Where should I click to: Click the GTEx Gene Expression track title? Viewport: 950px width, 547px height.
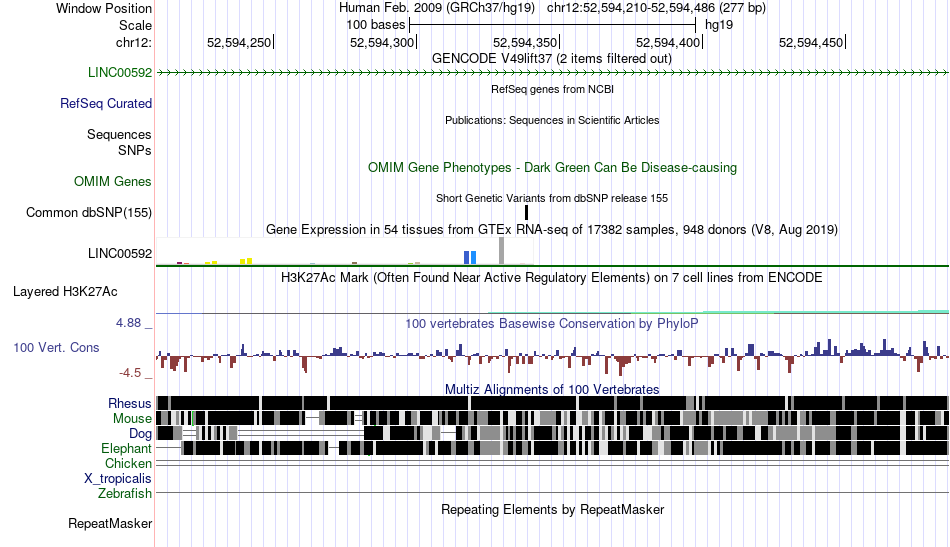pyautogui.click(x=551, y=230)
